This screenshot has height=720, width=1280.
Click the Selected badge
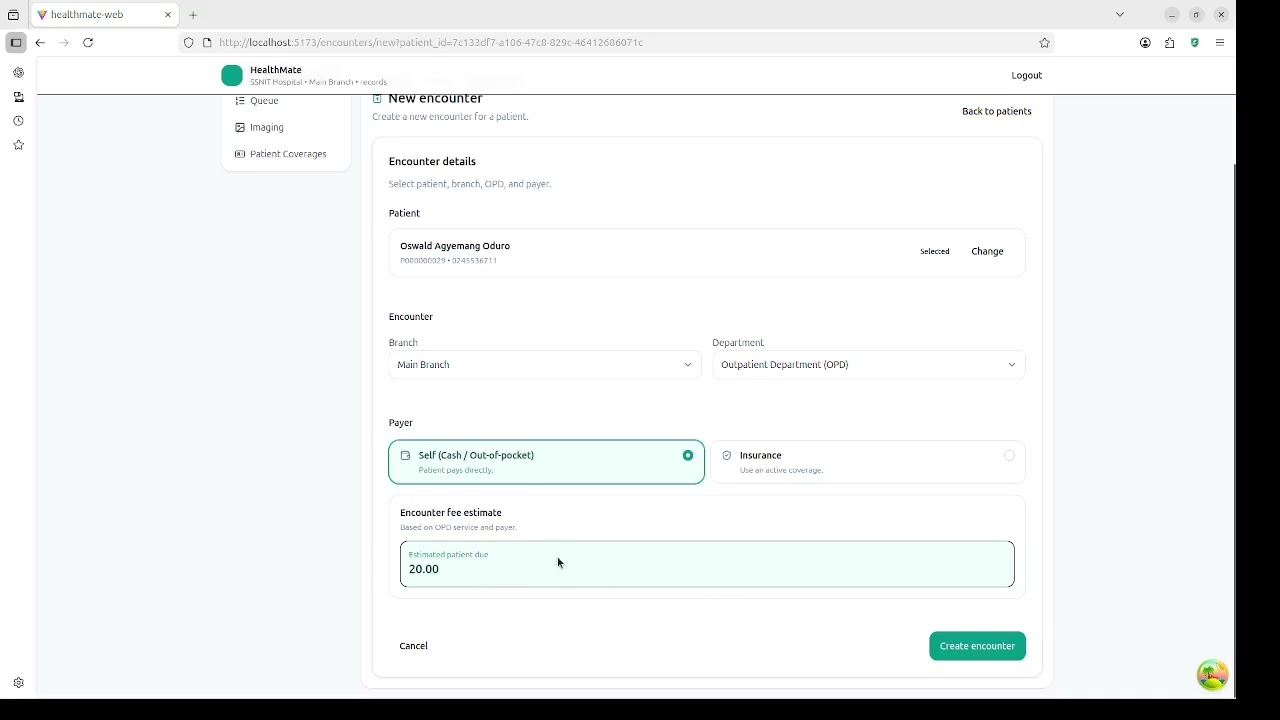pyautogui.click(x=935, y=251)
